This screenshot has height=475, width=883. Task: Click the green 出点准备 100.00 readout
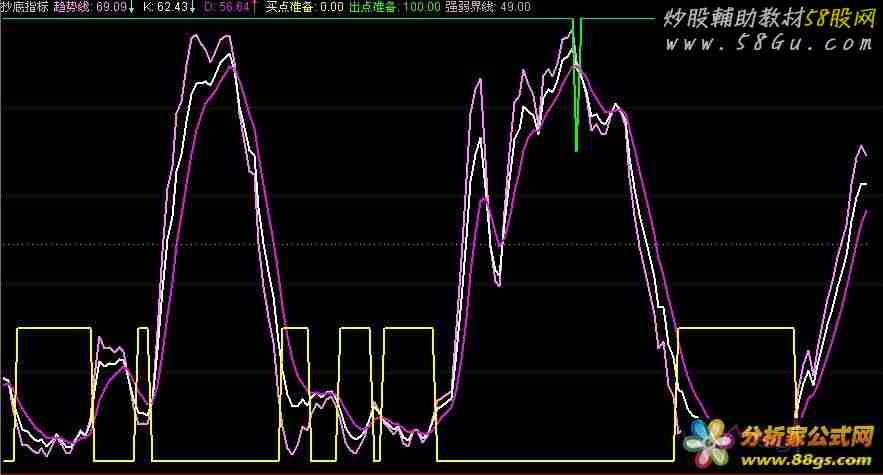pyautogui.click(x=395, y=7)
